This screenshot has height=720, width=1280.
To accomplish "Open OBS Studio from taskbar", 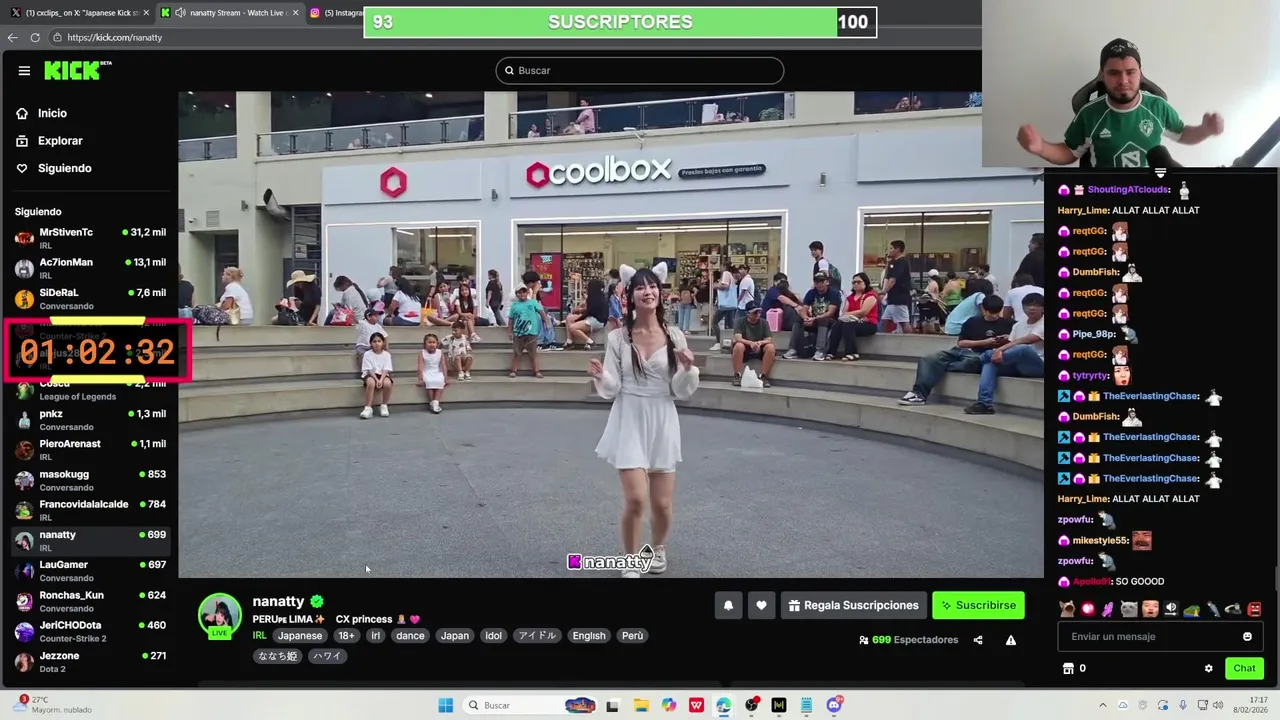I will coord(751,705).
